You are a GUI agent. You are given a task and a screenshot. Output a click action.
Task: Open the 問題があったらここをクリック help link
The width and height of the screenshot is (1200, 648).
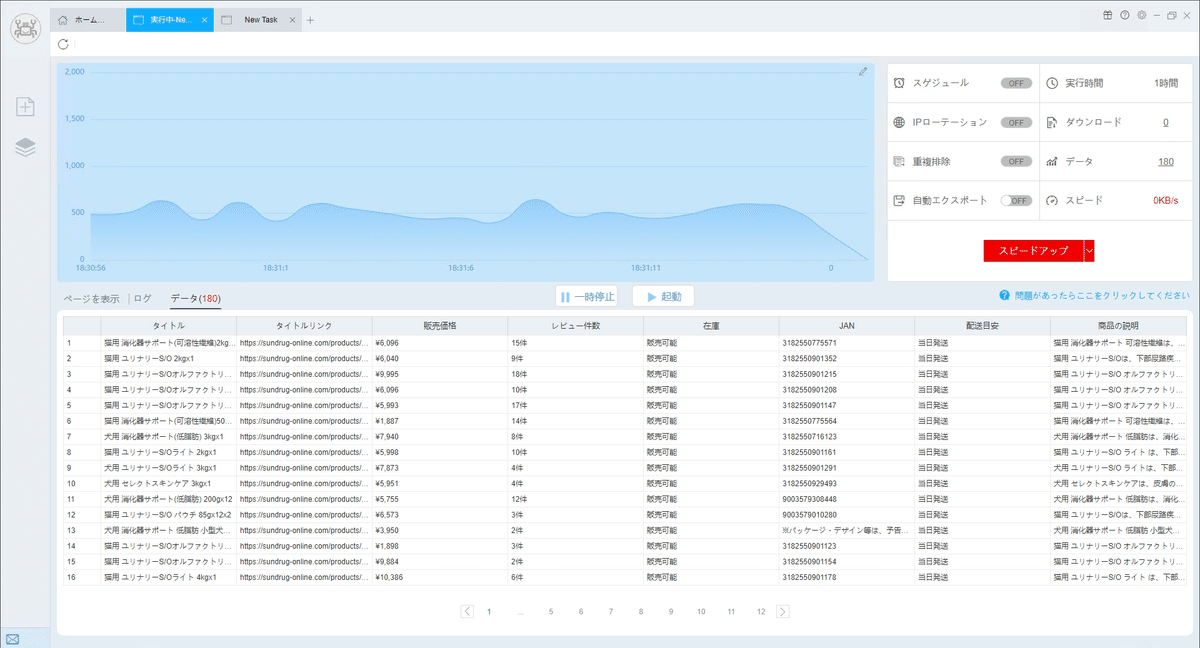1100,296
